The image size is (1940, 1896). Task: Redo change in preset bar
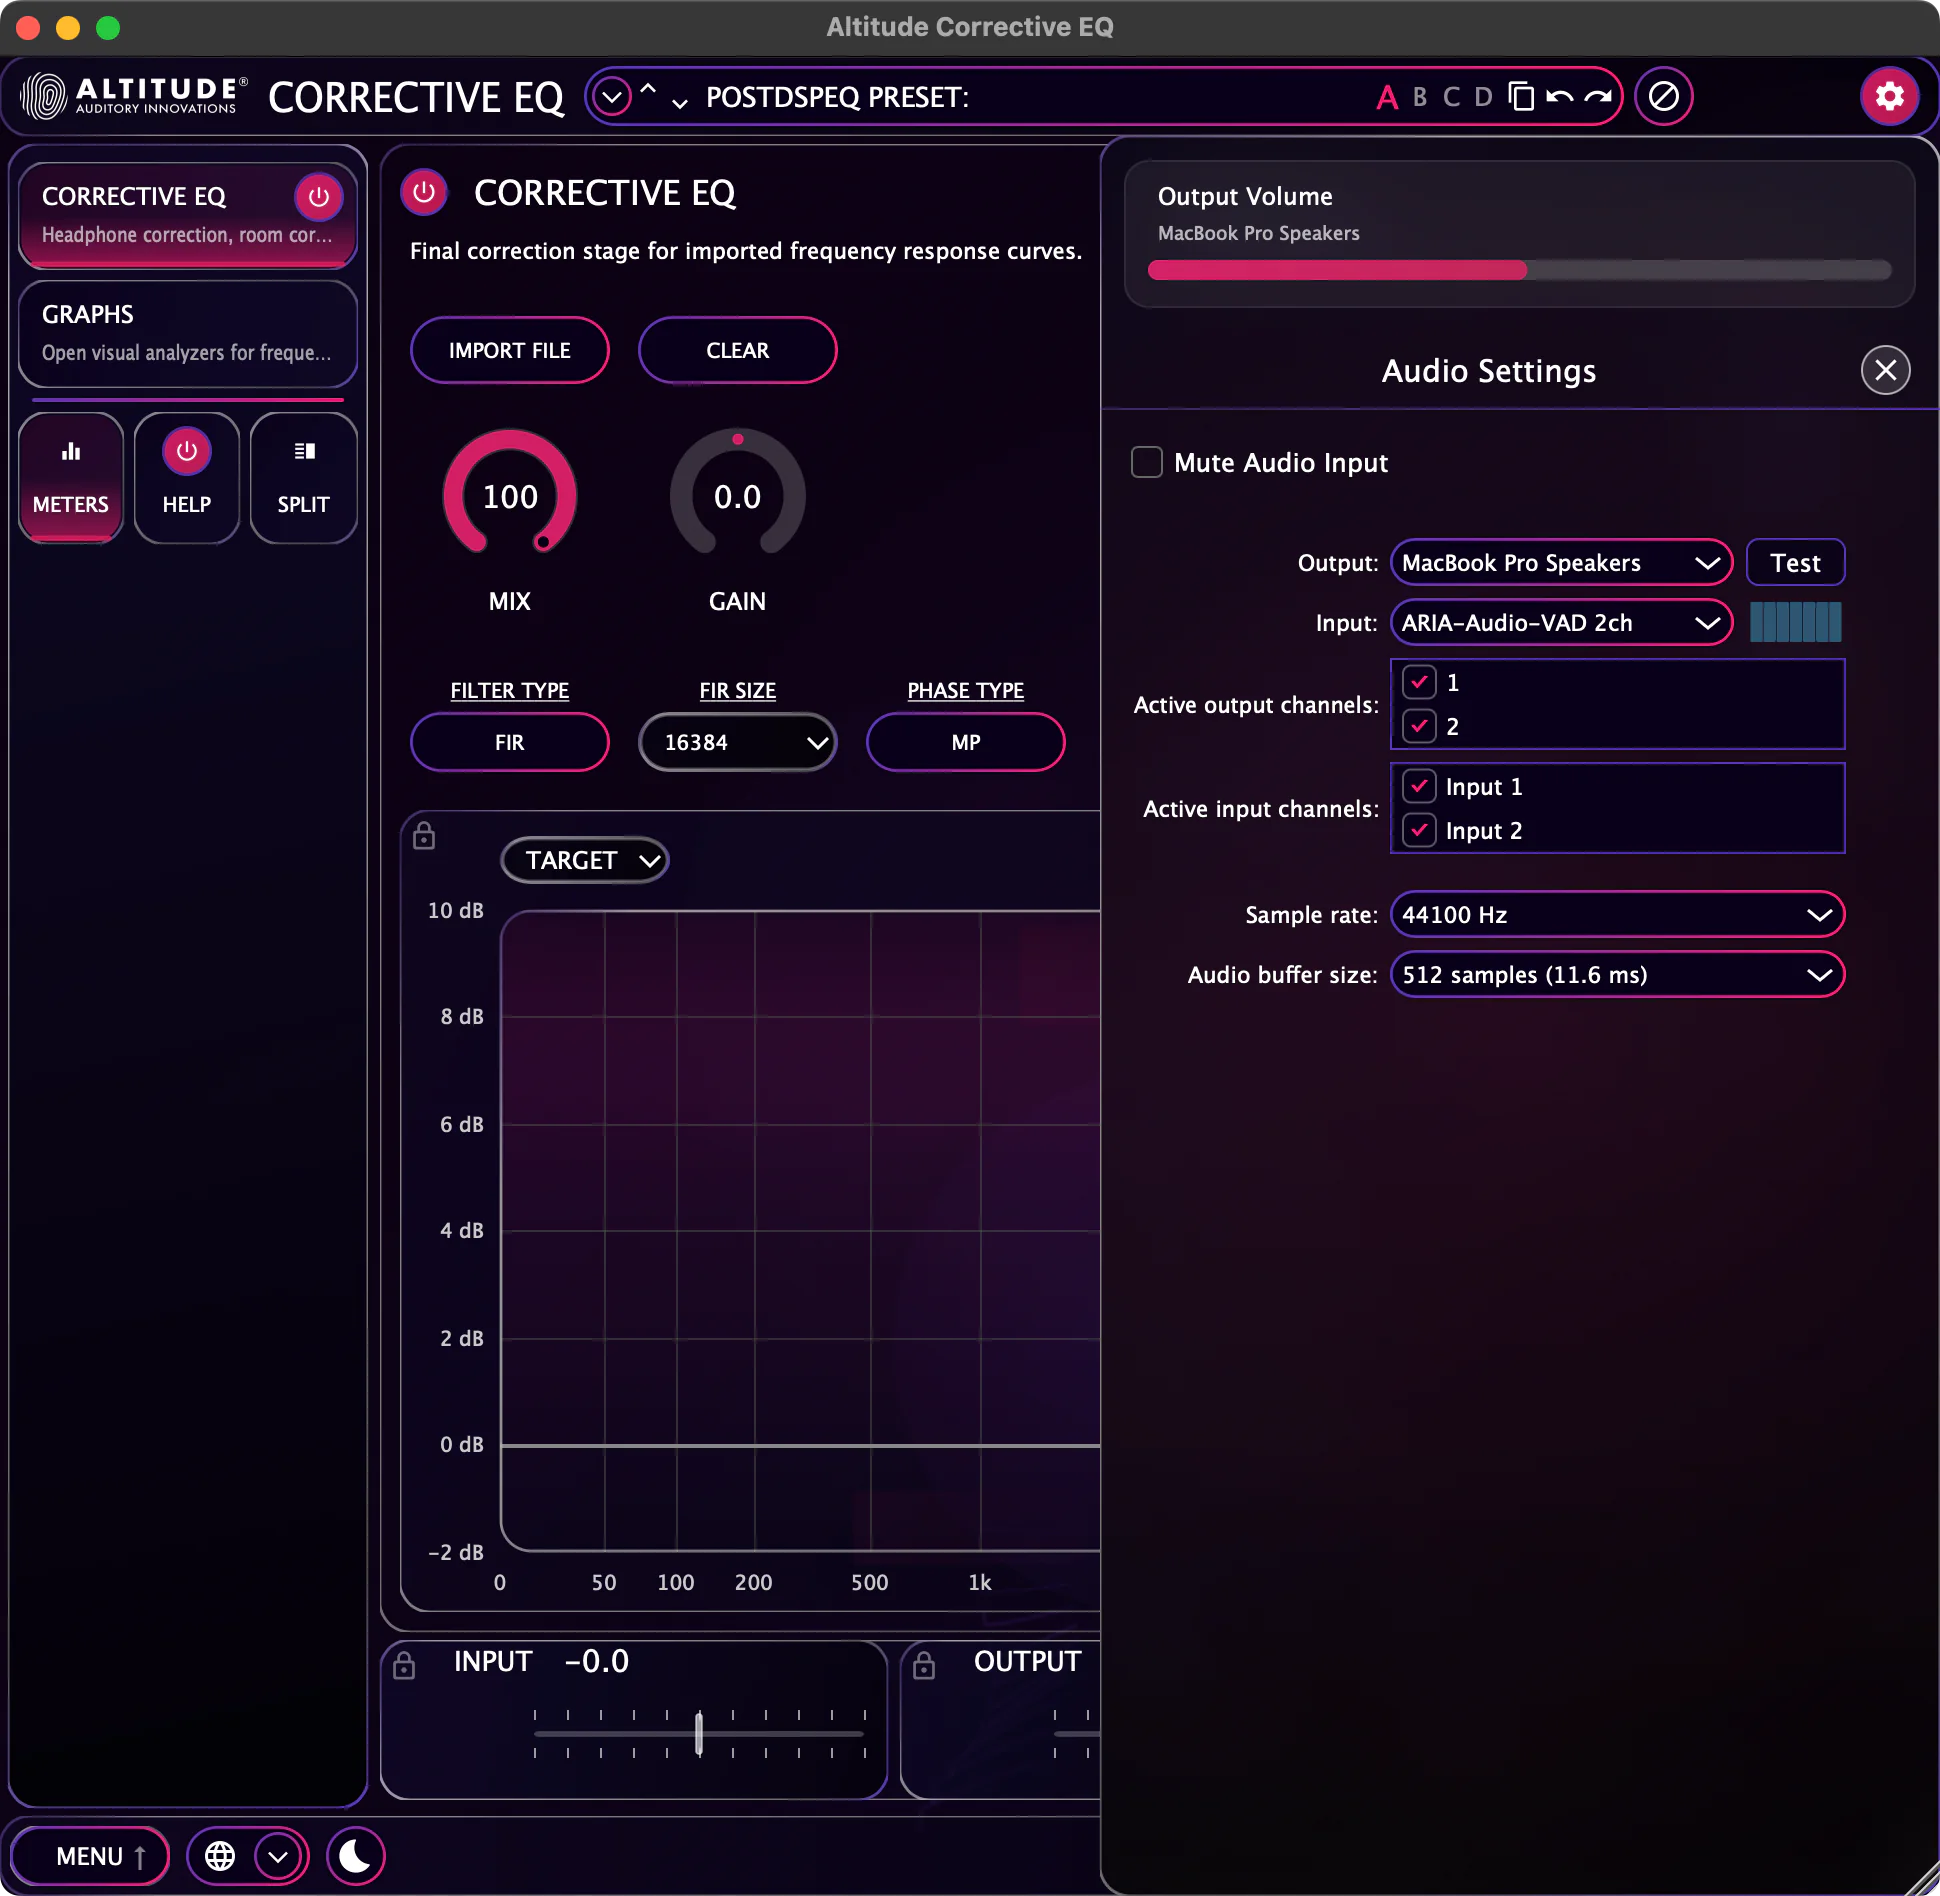point(1598,96)
